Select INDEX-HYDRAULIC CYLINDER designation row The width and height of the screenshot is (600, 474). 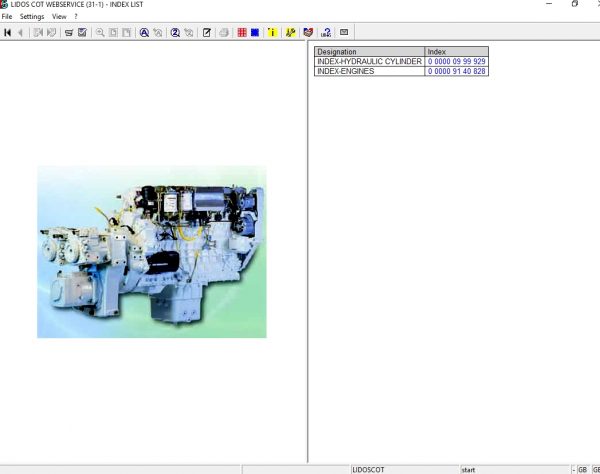click(x=369, y=62)
